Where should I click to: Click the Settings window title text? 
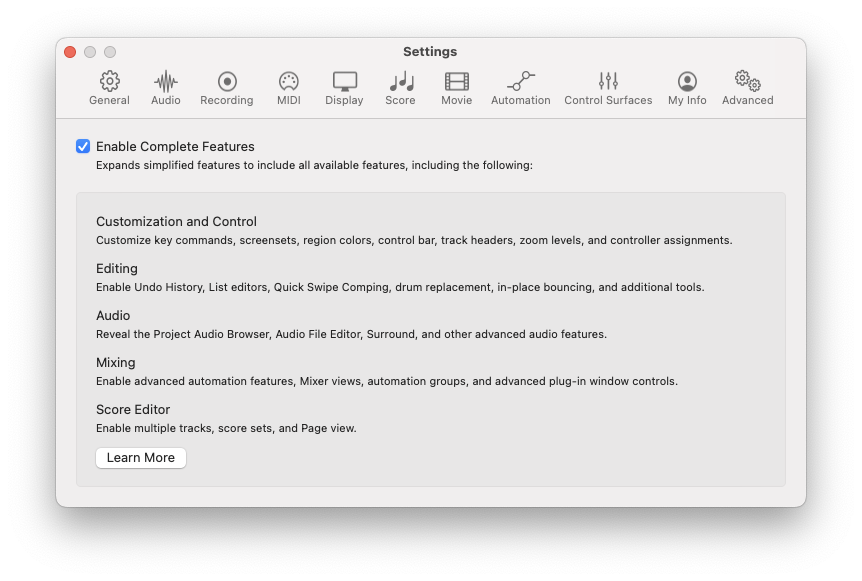coord(430,52)
